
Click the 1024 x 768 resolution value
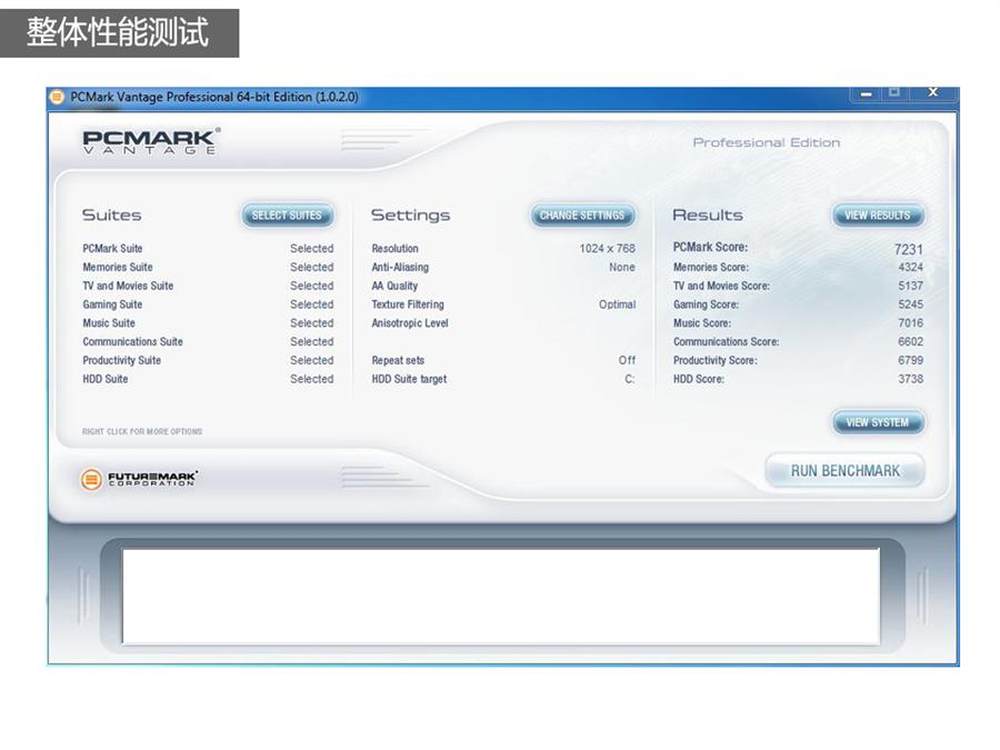click(x=607, y=248)
